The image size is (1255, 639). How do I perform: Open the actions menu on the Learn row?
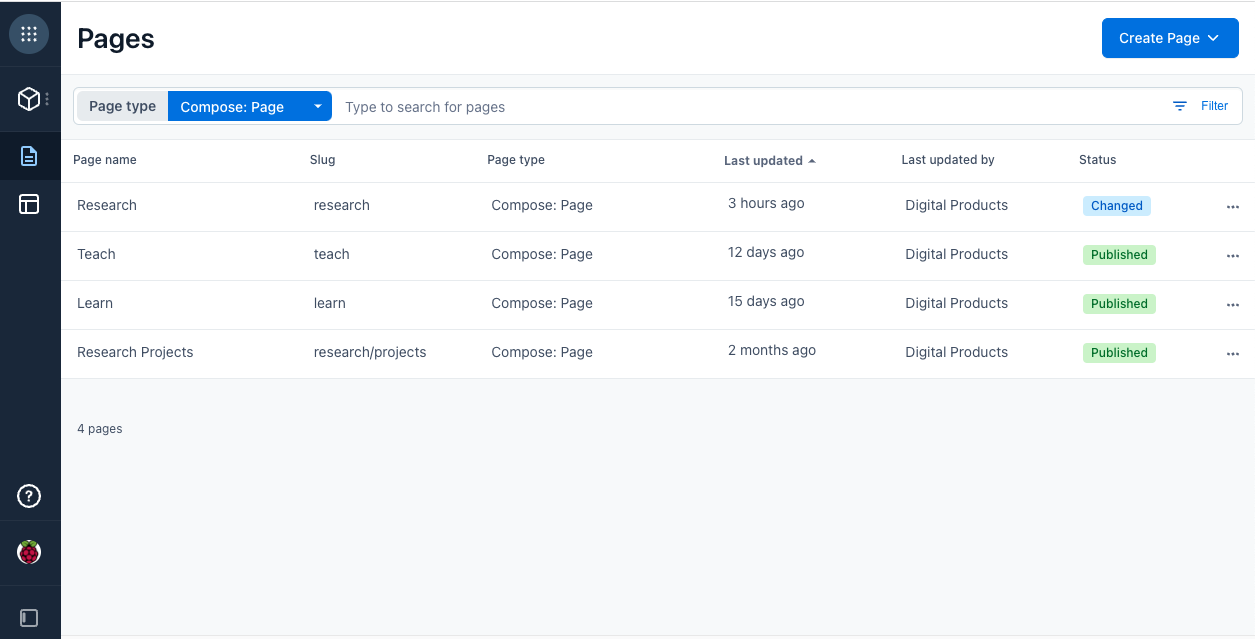1233,304
